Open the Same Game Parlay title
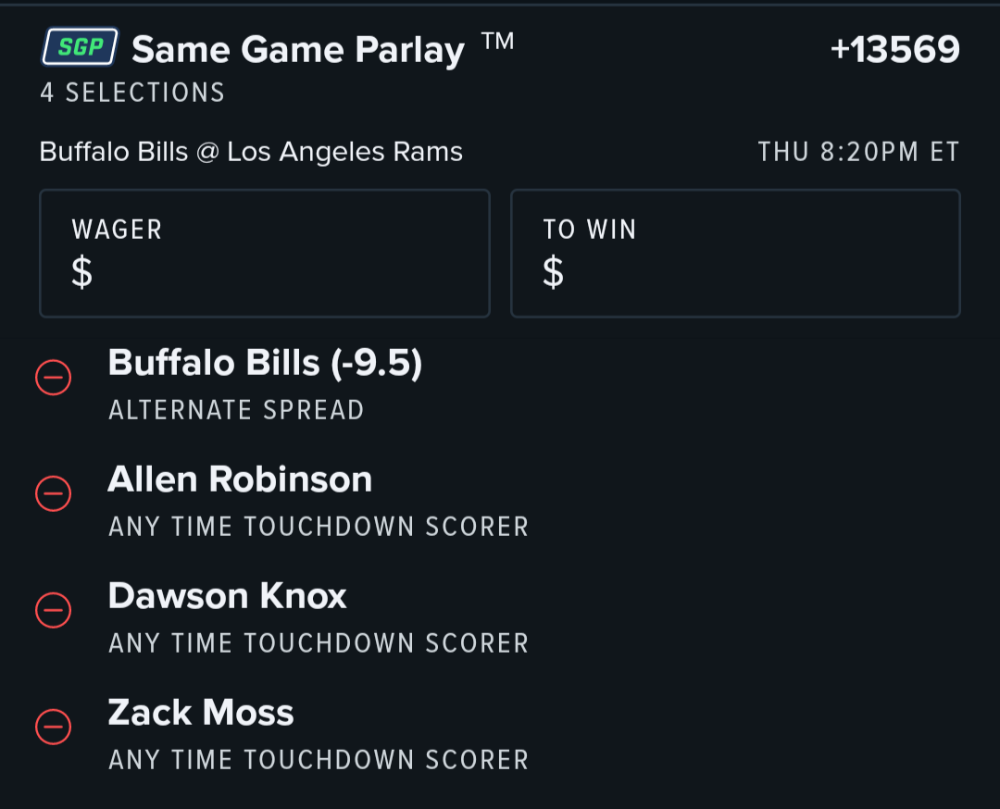 click(x=298, y=50)
